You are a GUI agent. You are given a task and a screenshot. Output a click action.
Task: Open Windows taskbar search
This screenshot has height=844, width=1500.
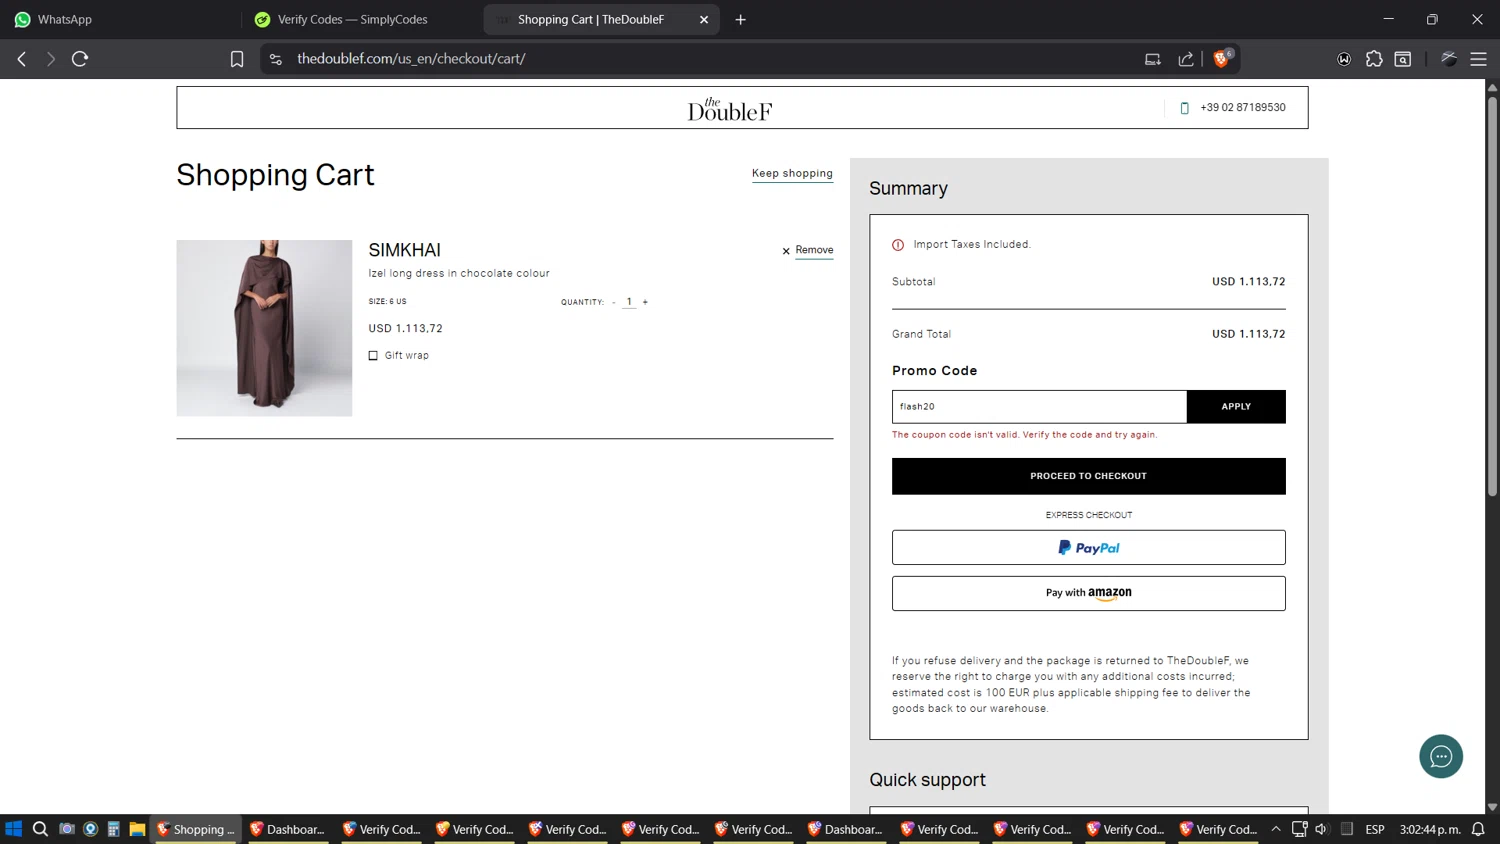pyautogui.click(x=40, y=829)
